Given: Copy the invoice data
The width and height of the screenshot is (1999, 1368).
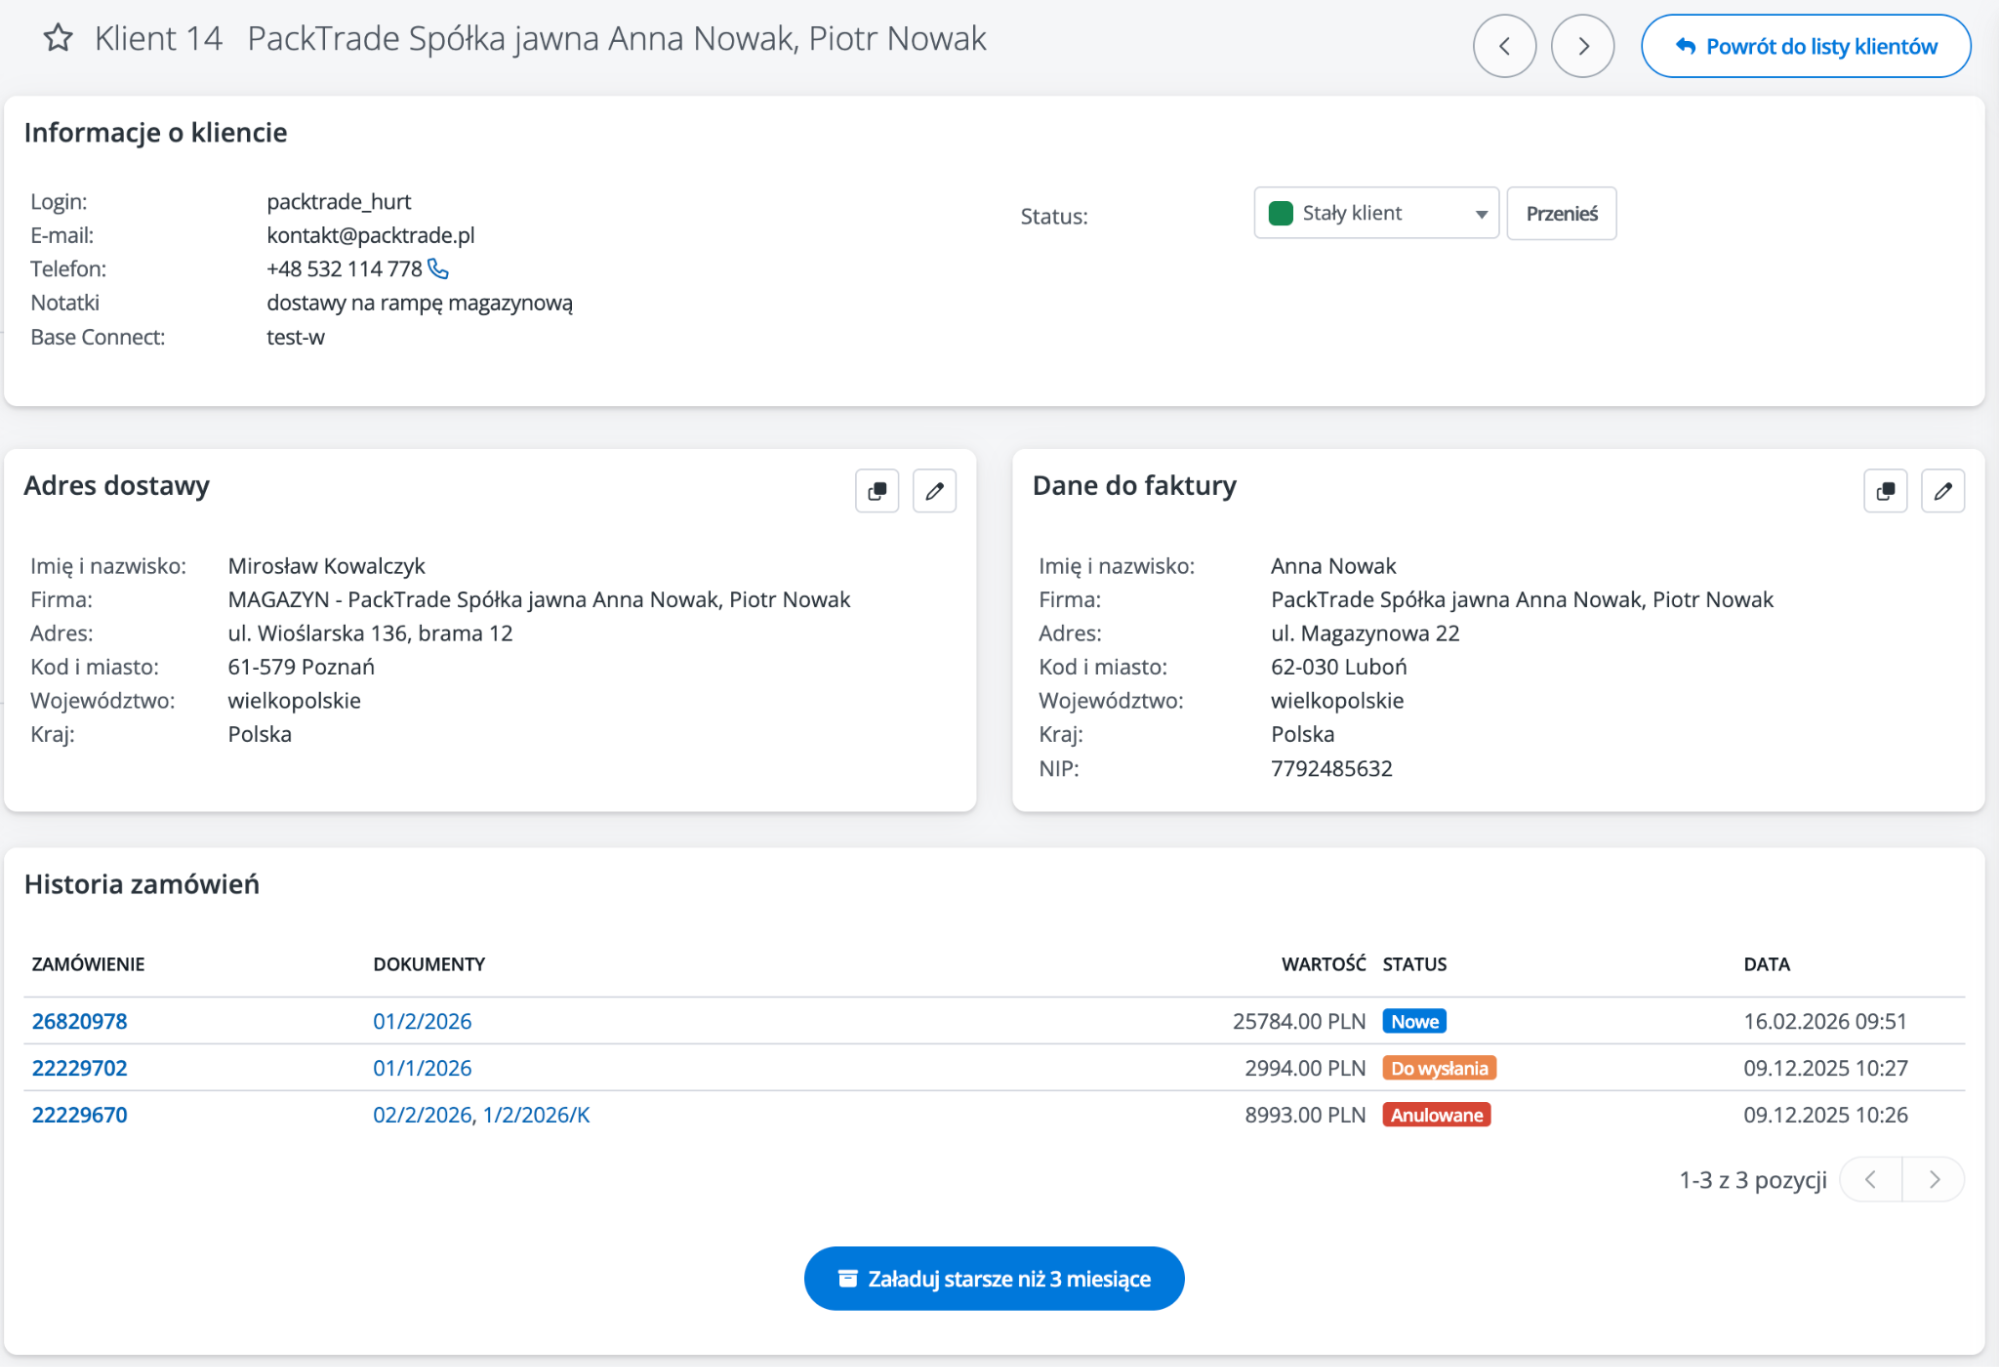Looking at the screenshot, I should 1885,491.
